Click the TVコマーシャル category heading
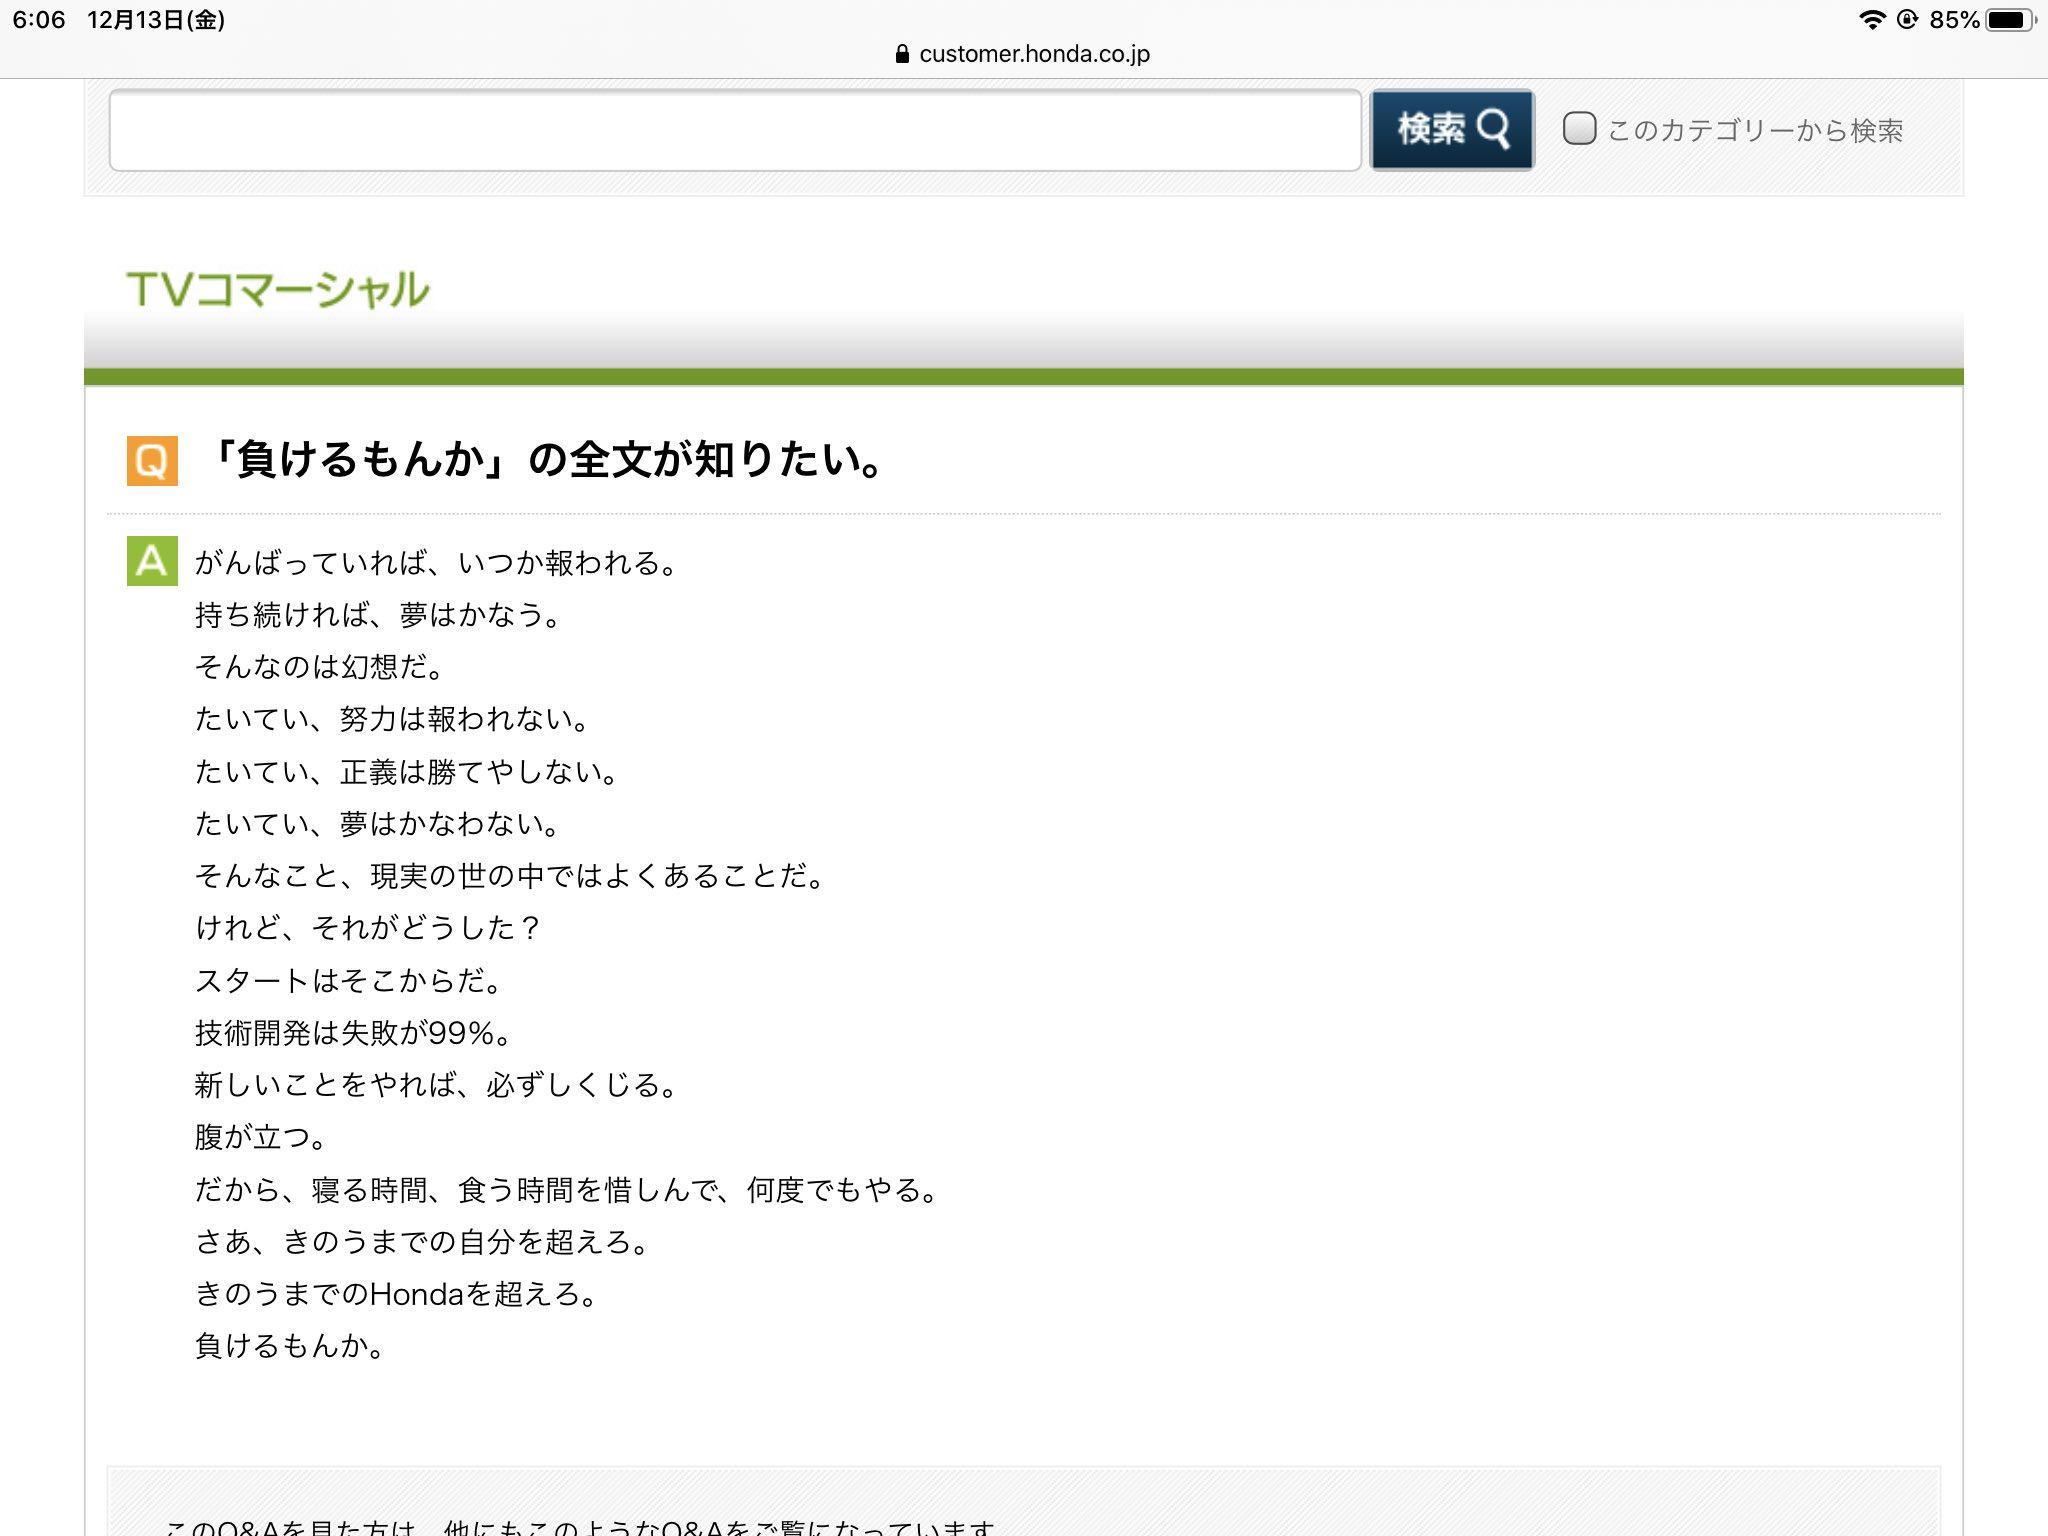The image size is (2048, 1536). pyautogui.click(x=278, y=289)
